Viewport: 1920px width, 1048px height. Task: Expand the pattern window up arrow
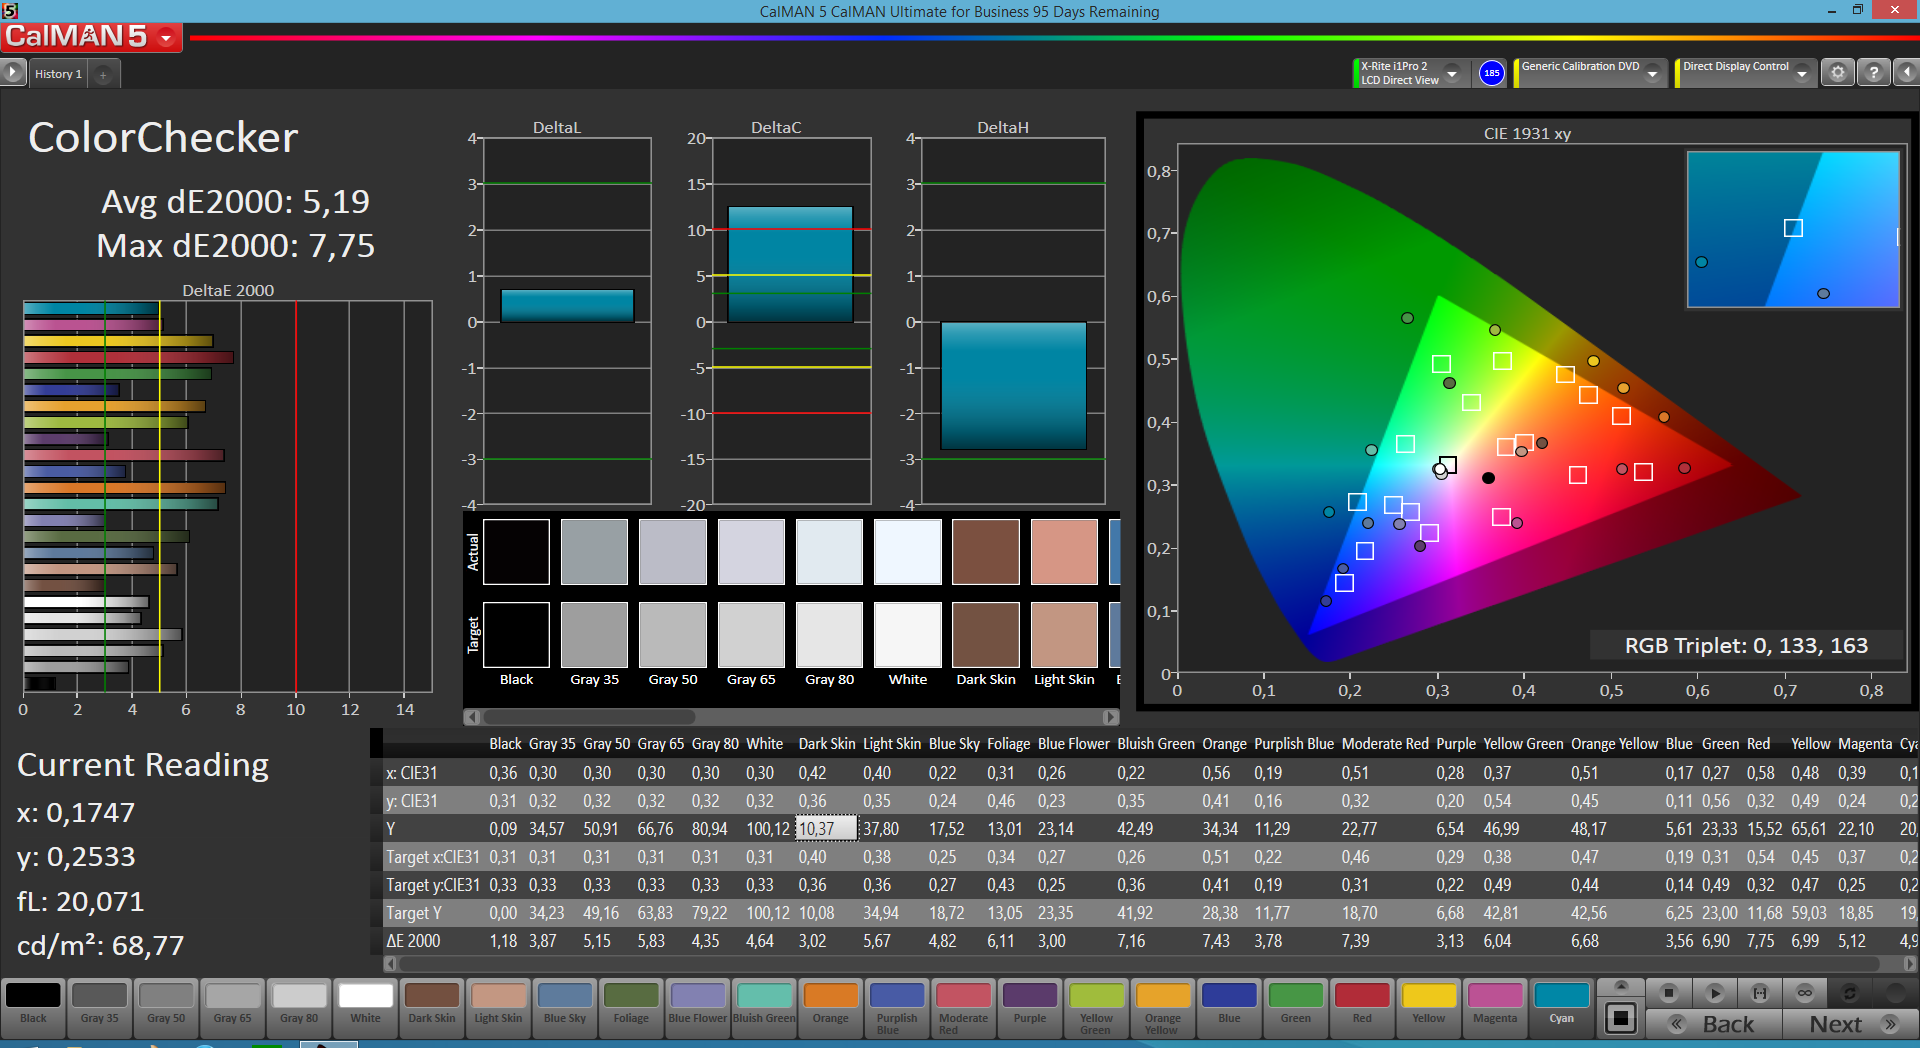coord(1621,987)
